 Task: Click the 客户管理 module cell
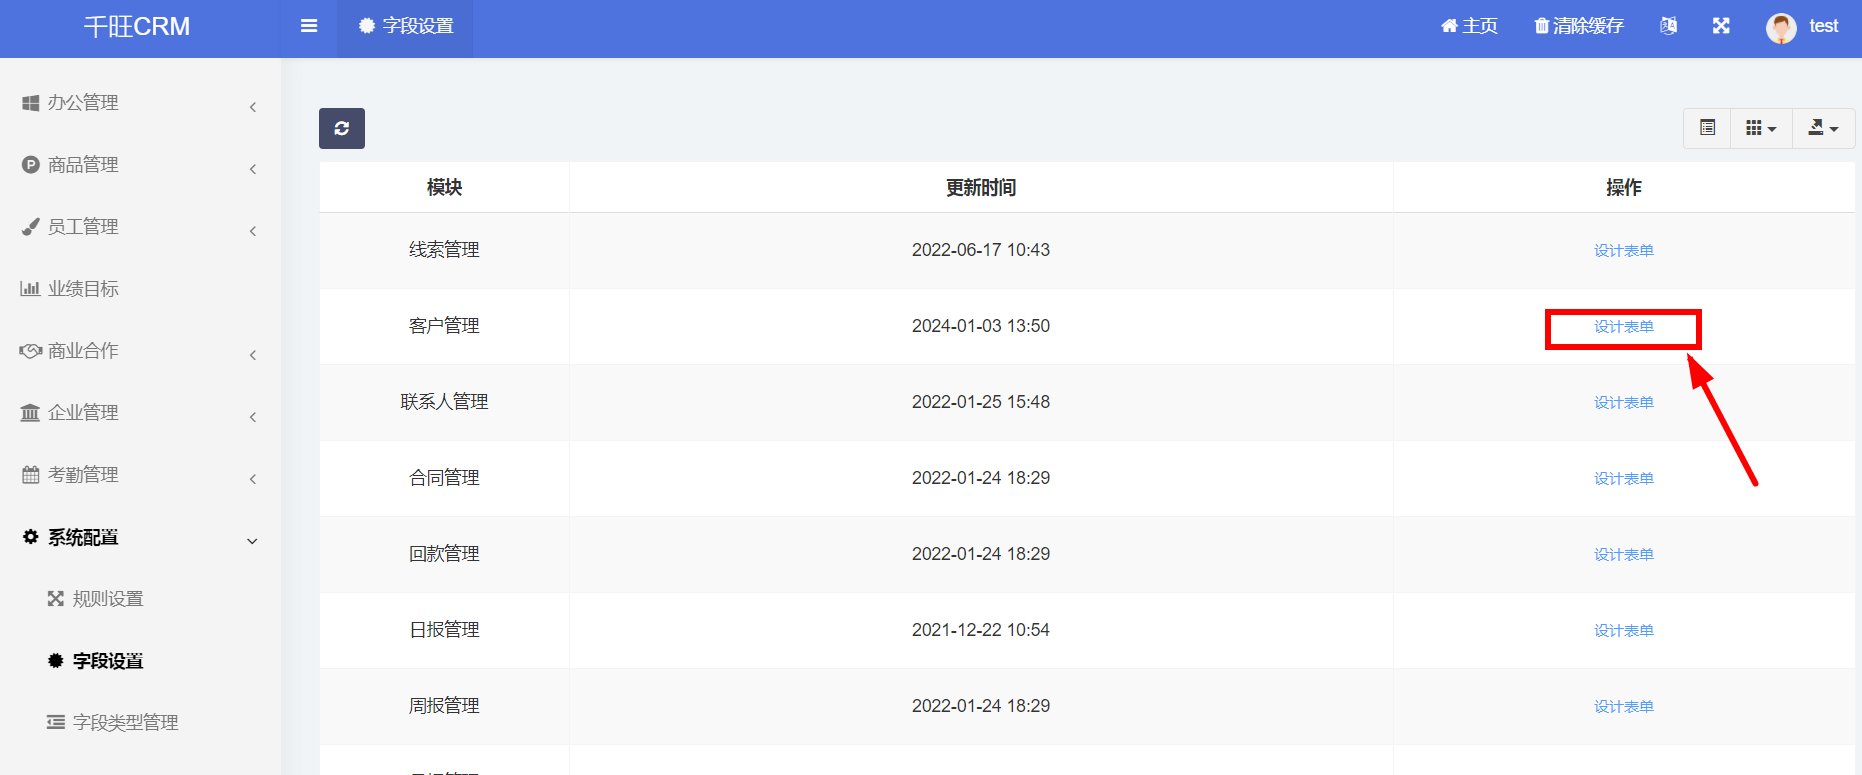pos(444,326)
